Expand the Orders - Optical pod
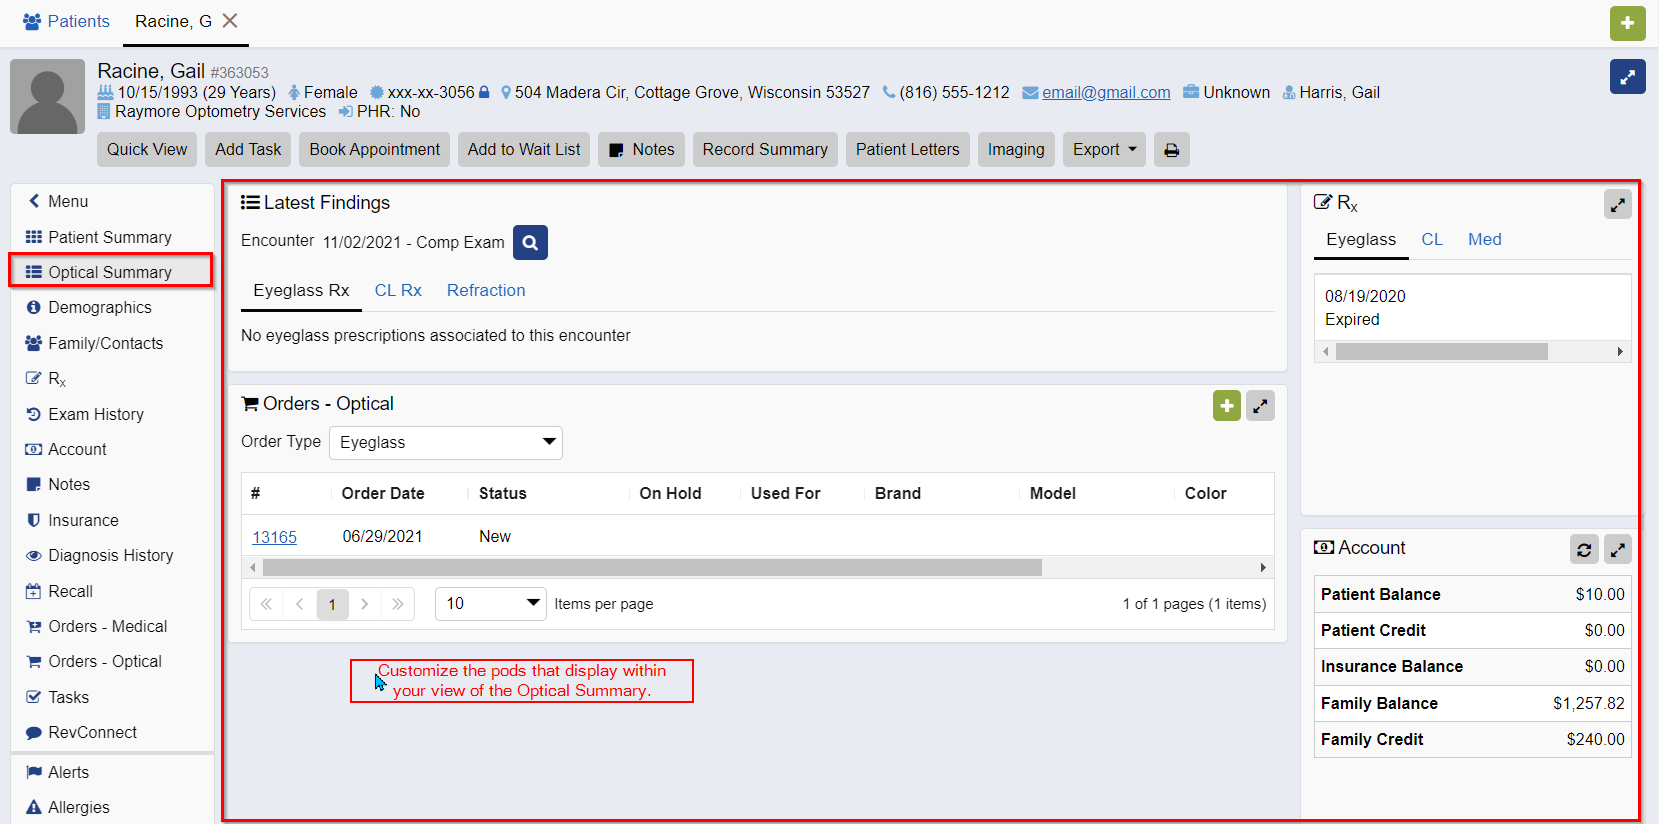The width and height of the screenshot is (1659, 824). (1260, 406)
